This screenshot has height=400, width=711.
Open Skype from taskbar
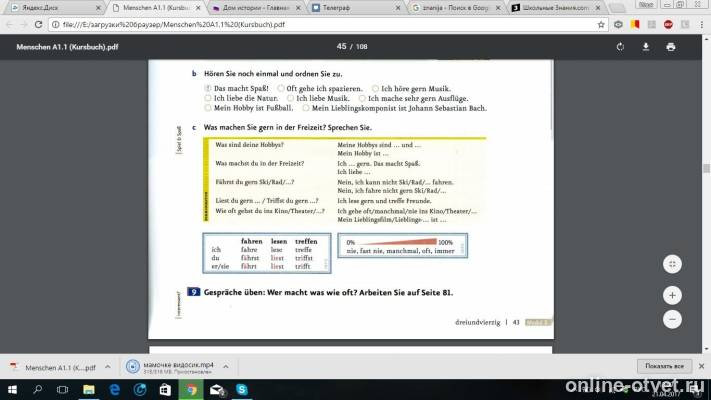click(242, 390)
